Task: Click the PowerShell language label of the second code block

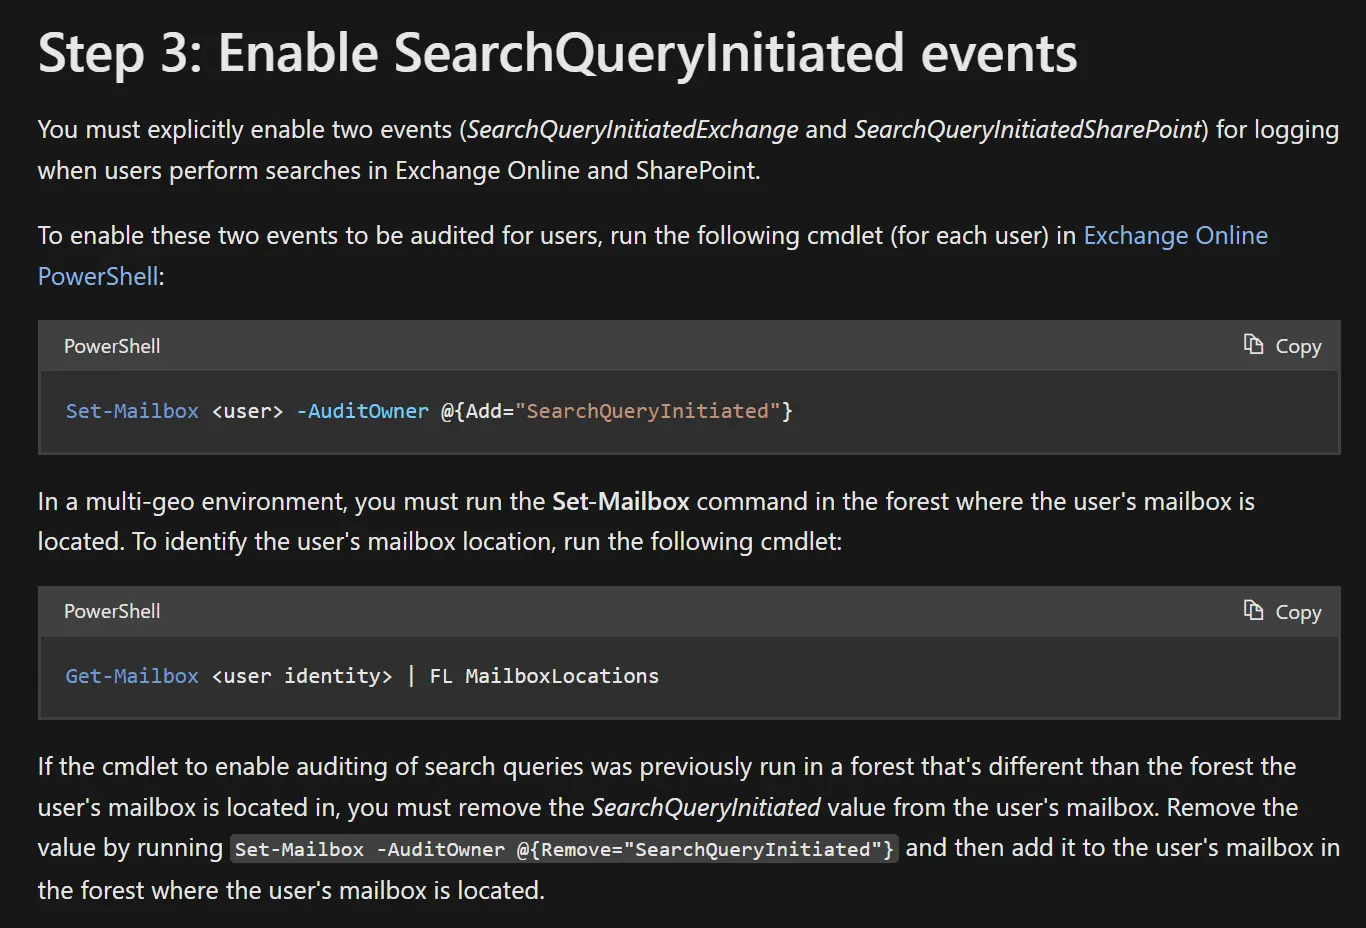Action: [x=112, y=611]
